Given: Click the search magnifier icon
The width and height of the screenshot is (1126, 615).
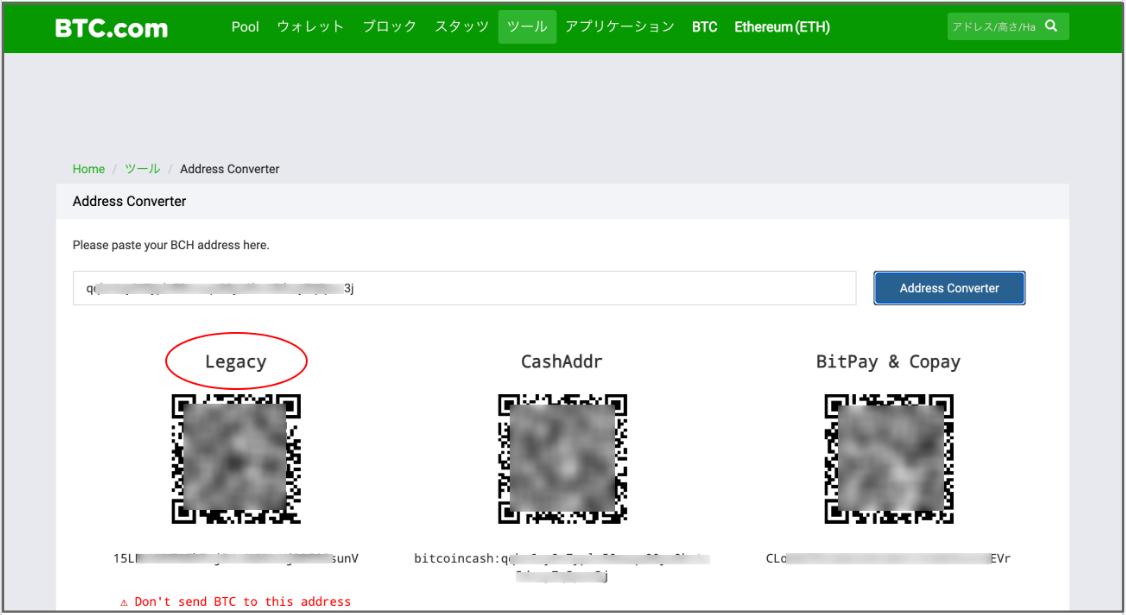Looking at the screenshot, I should pyautogui.click(x=1051, y=26).
